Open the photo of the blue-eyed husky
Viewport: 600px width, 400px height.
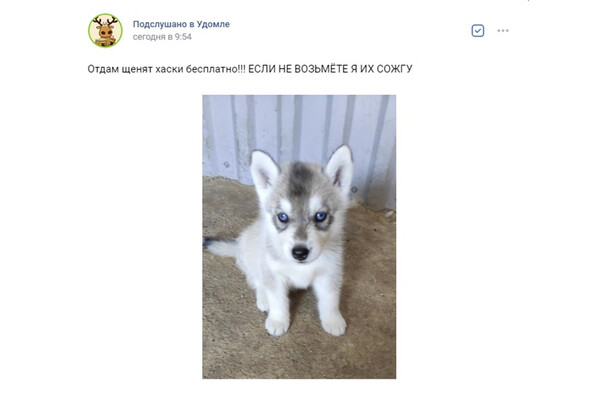[299, 237]
